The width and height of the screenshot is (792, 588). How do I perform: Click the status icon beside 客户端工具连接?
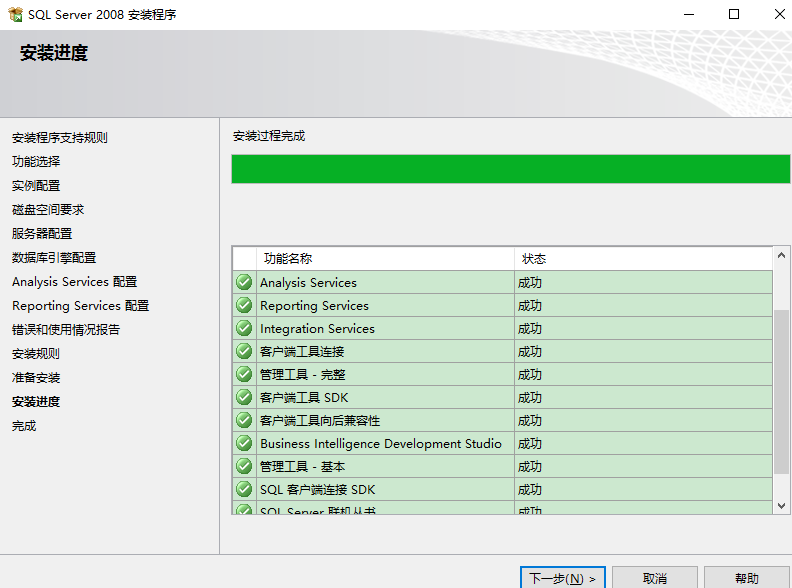coord(244,351)
